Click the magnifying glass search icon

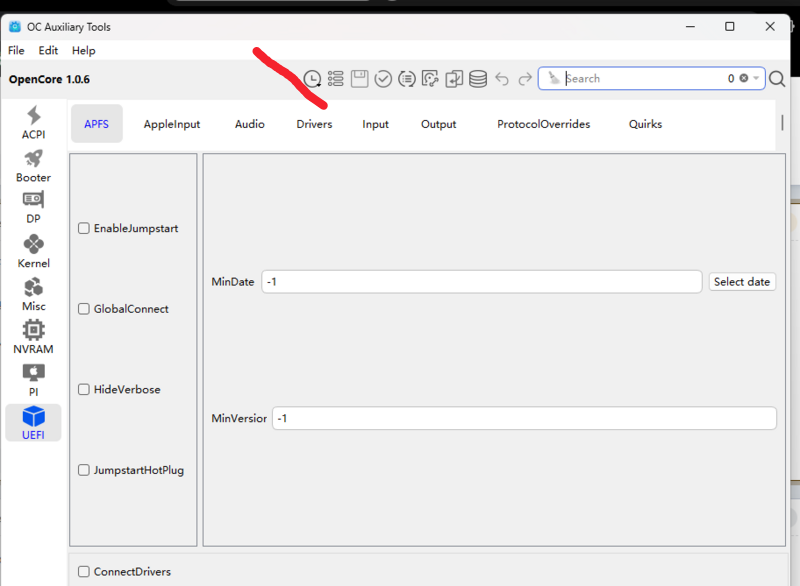coord(777,79)
